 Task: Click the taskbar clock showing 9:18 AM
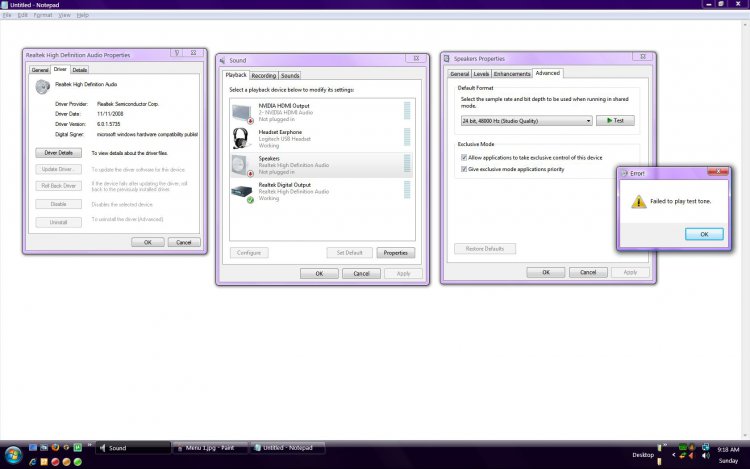point(728,450)
